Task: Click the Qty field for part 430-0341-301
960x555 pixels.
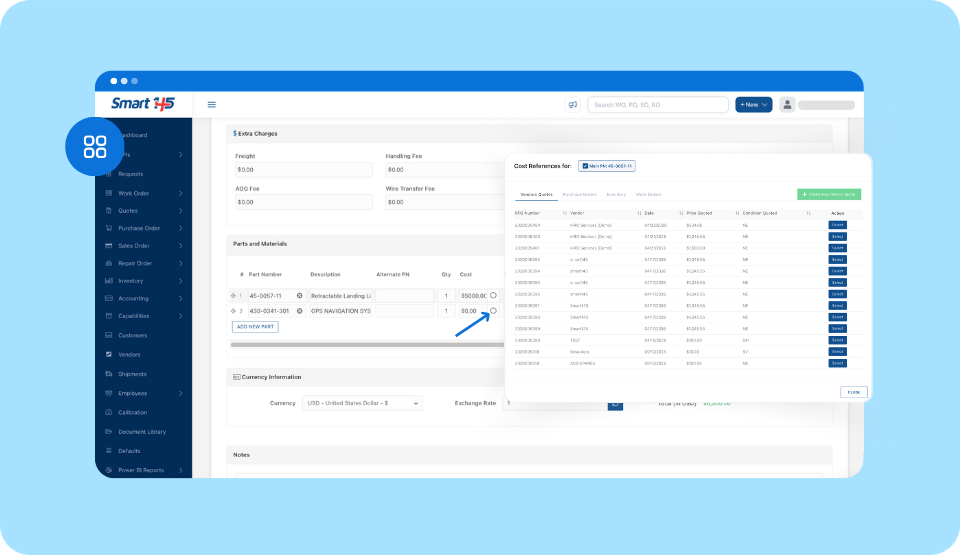Action: (446, 311)
